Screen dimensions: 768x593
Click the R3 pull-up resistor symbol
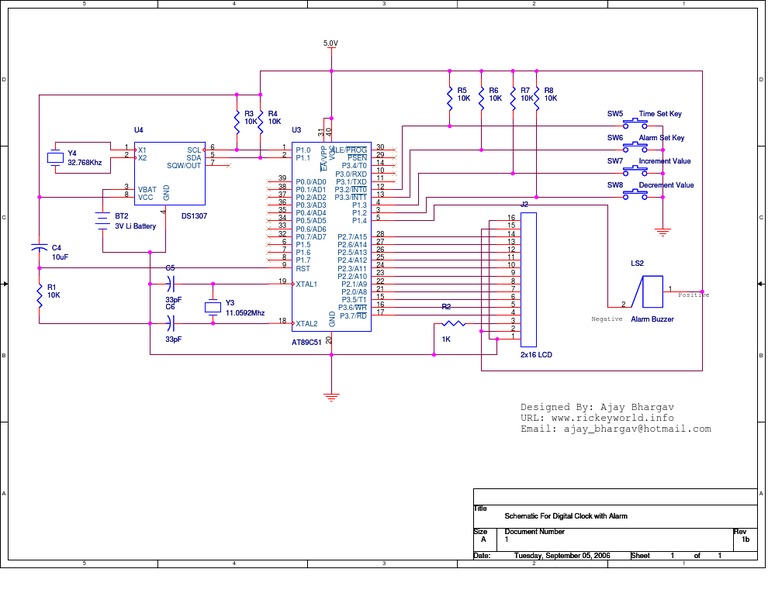237,122
